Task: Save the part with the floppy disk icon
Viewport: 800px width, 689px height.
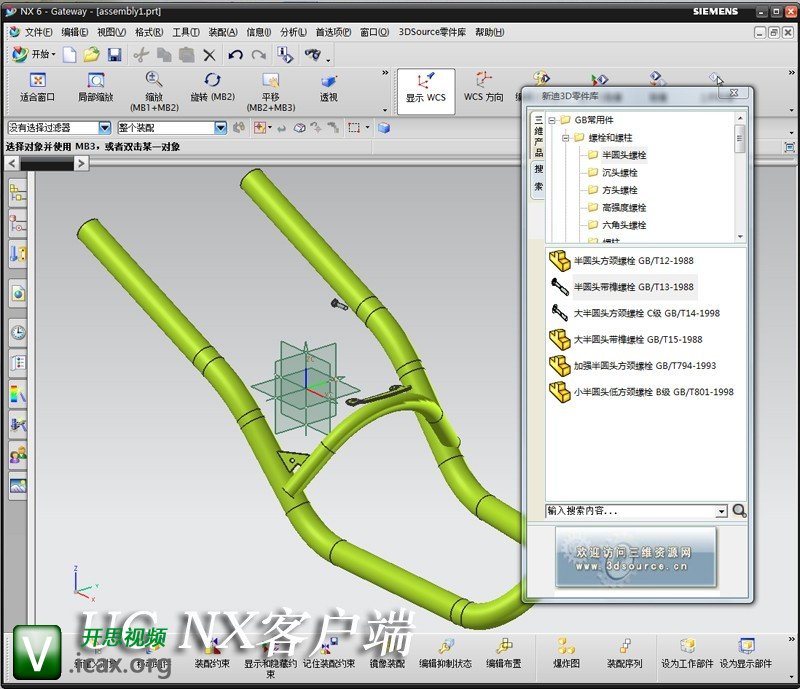Action: point(115,55)
